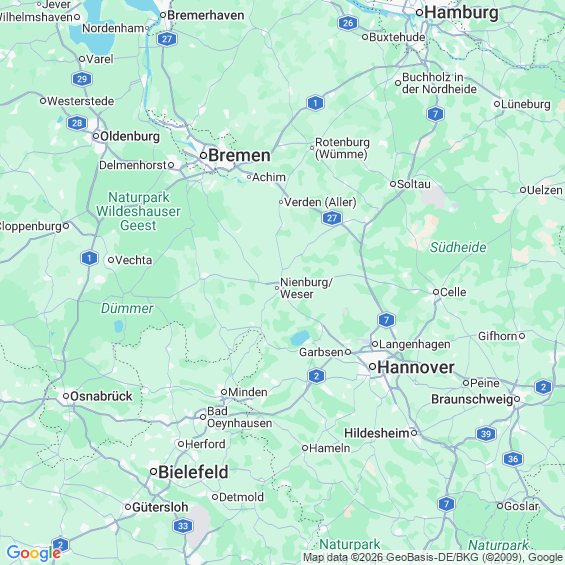Click the Südheide region label
Viewport: 565px width, 565px height.
pos(458,247)
